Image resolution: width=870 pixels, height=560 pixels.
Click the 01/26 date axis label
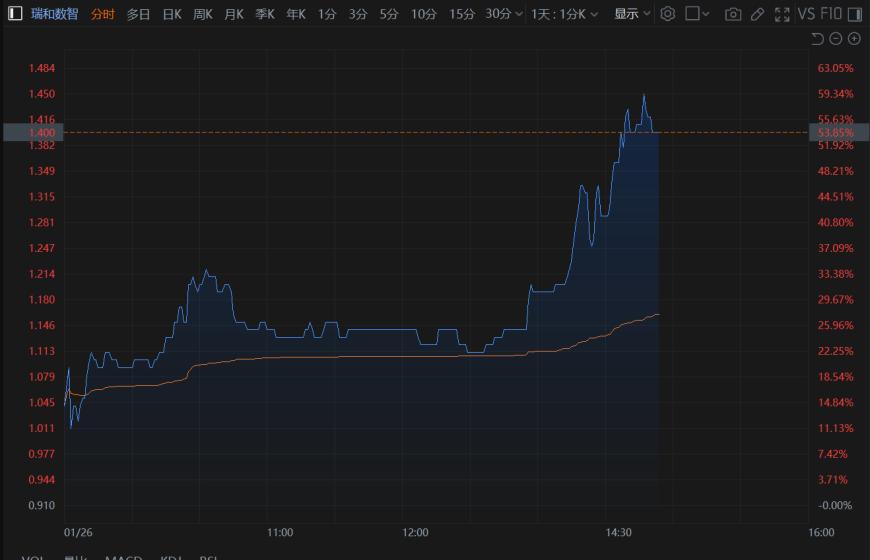click(x=78, y=532)
